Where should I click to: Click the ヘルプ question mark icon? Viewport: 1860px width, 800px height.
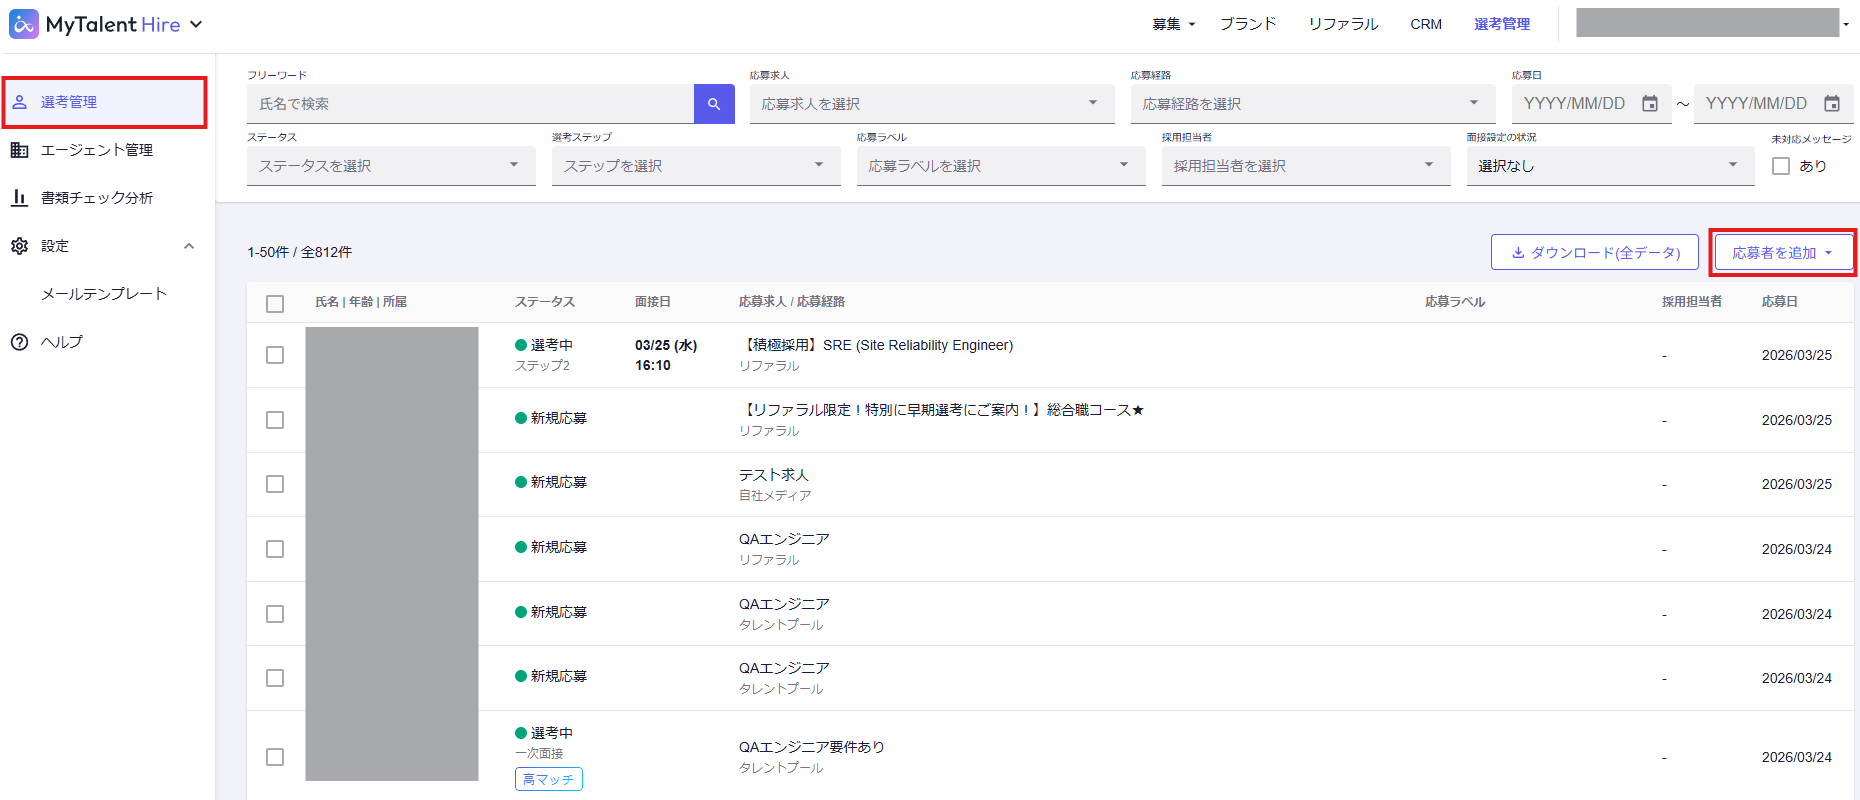pyautogui.click(x=20, y=342)
